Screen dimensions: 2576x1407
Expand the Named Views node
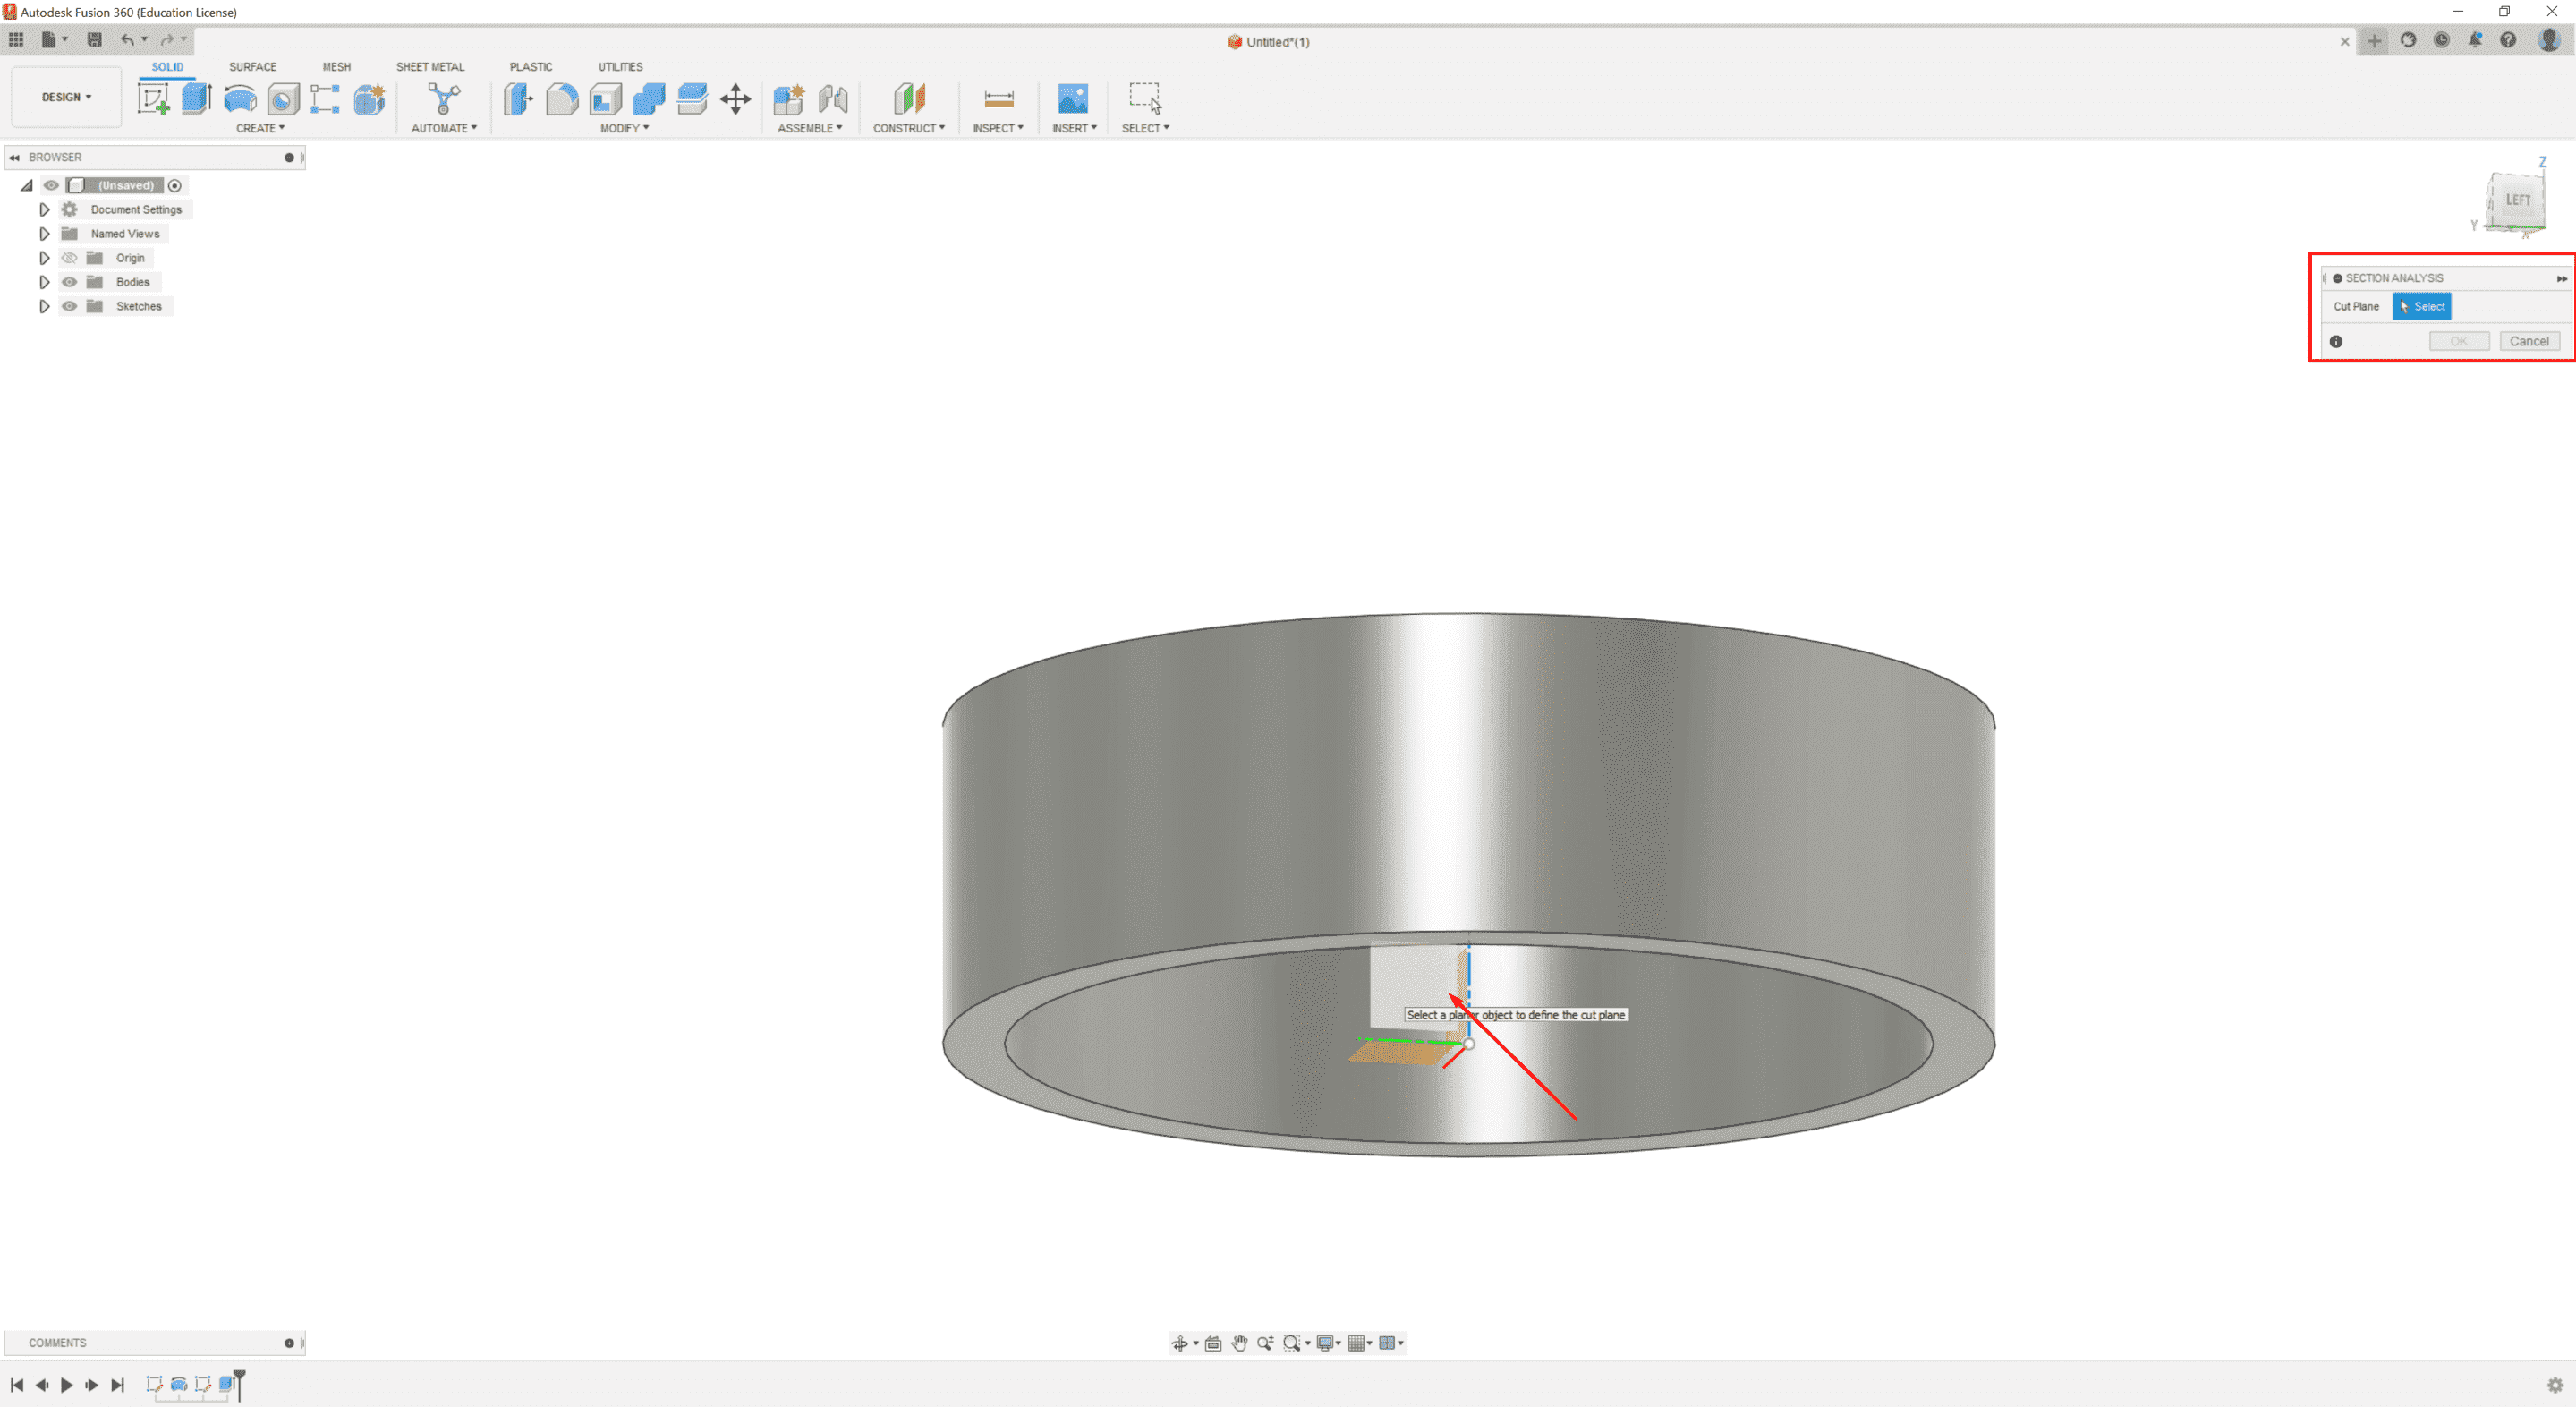pyautogui.click(x=44, y=233)
